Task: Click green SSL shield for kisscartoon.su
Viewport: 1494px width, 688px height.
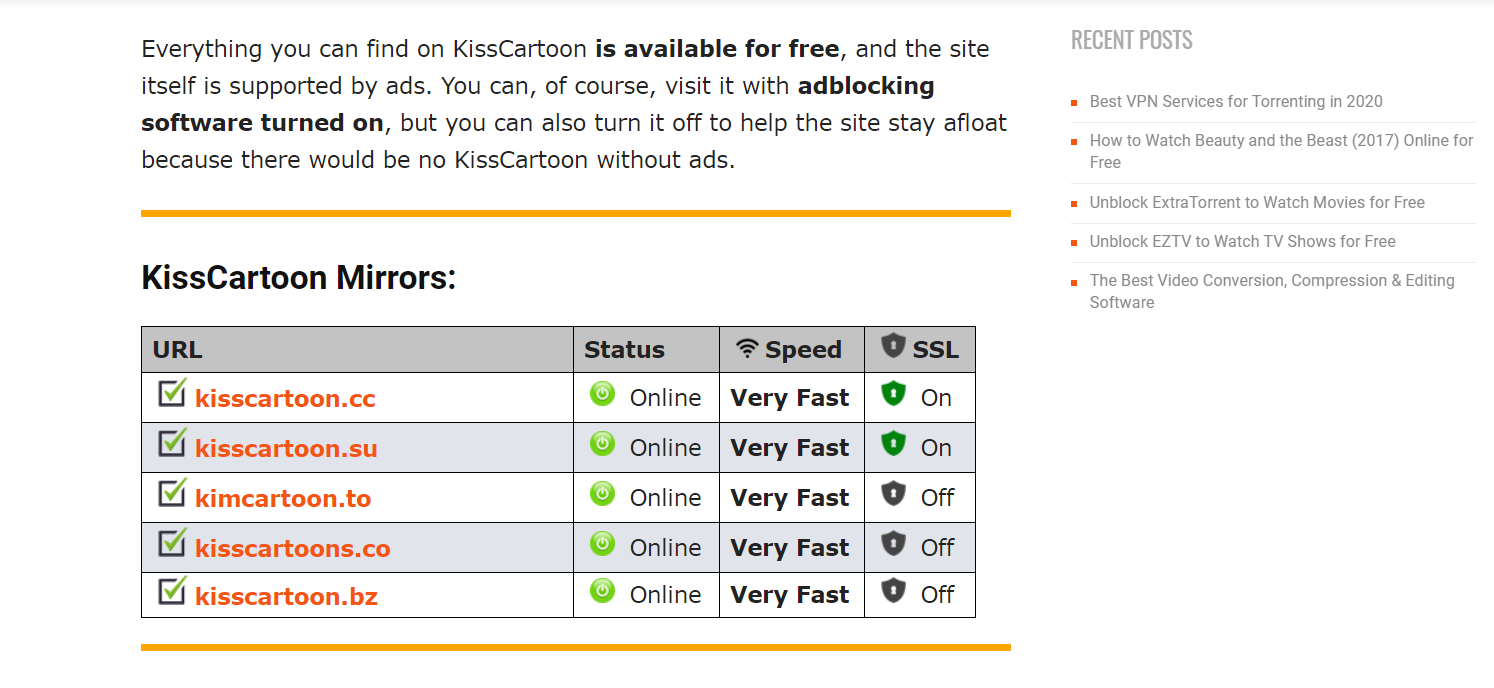Action: tap(893, 443)
